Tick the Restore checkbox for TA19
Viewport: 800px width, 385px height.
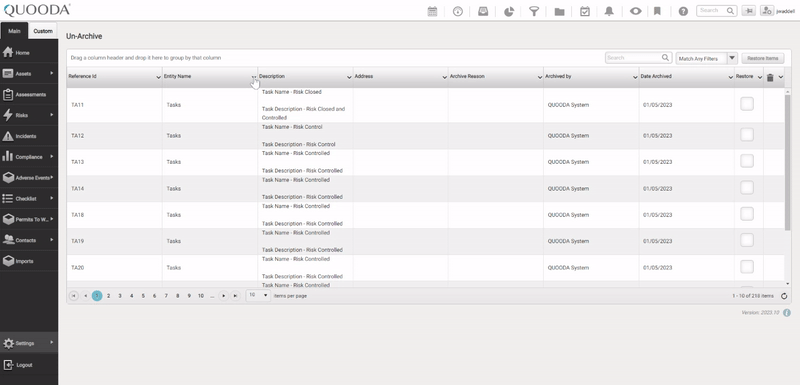[747, 240]
